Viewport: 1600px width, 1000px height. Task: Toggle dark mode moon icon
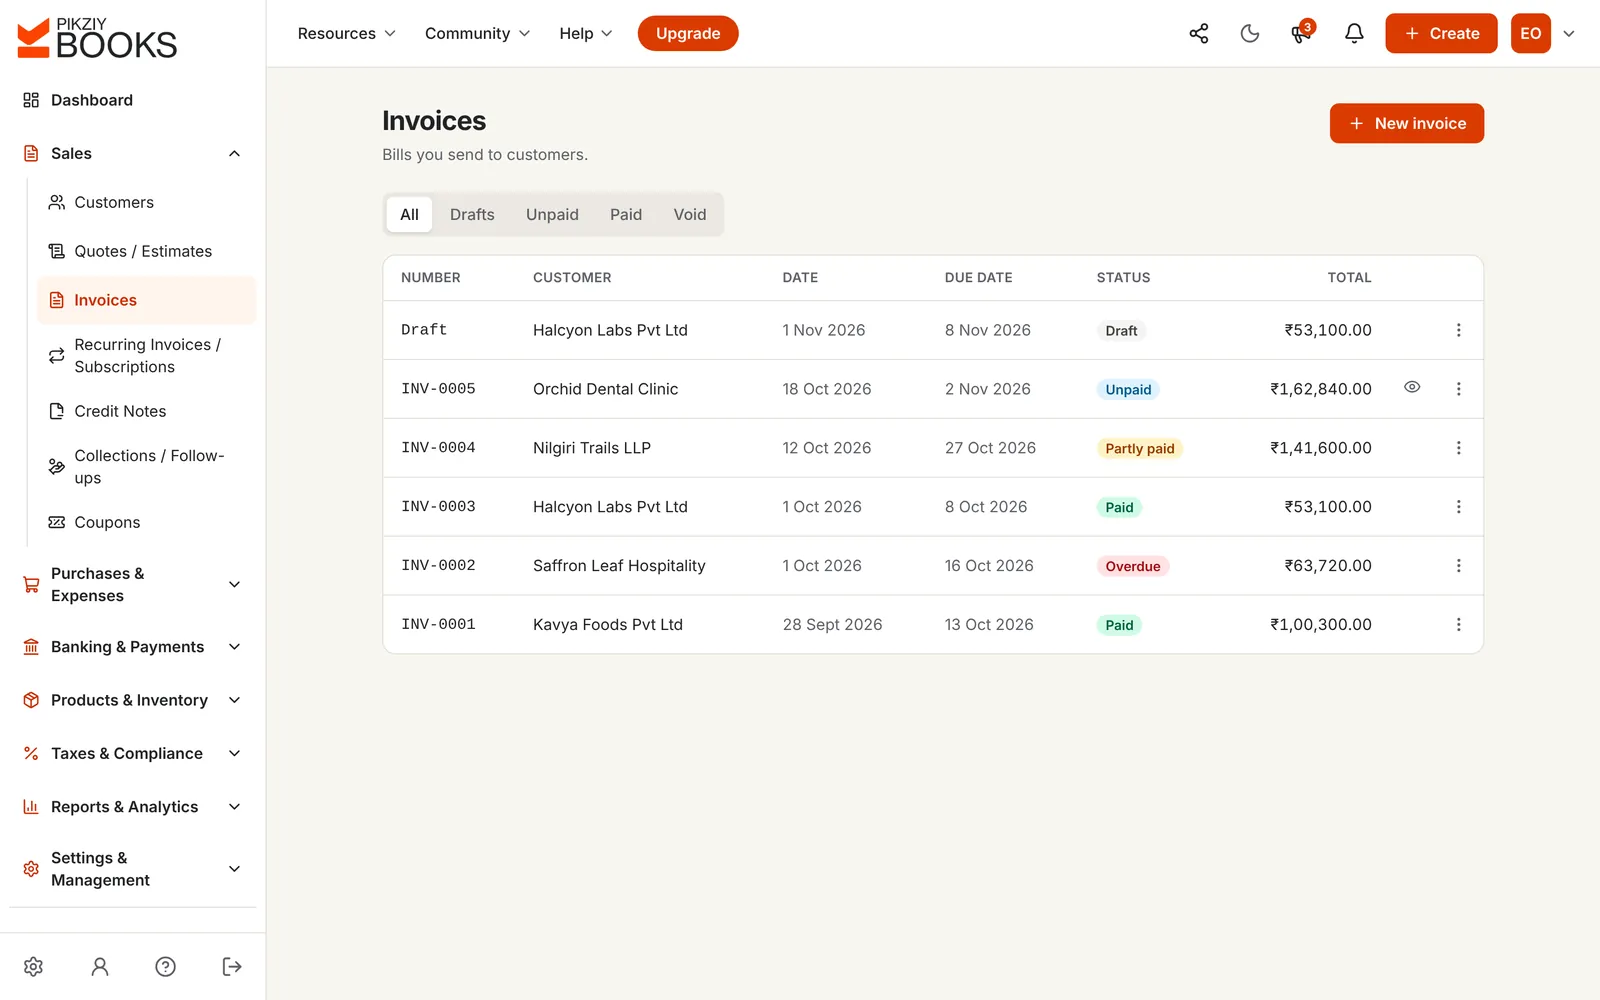point(1250,34)
